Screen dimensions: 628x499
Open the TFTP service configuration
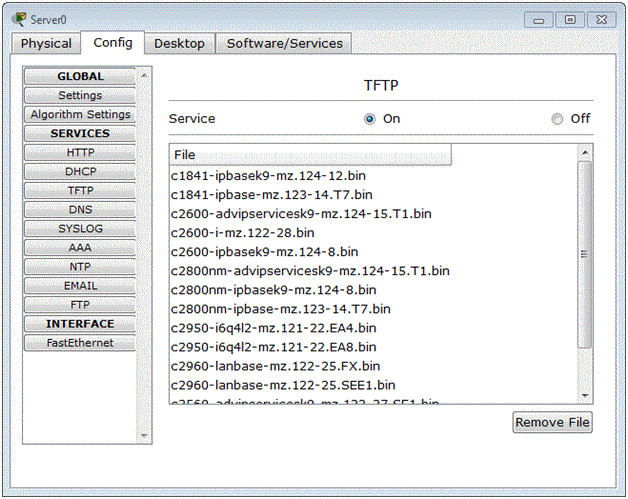coord(80,190)
